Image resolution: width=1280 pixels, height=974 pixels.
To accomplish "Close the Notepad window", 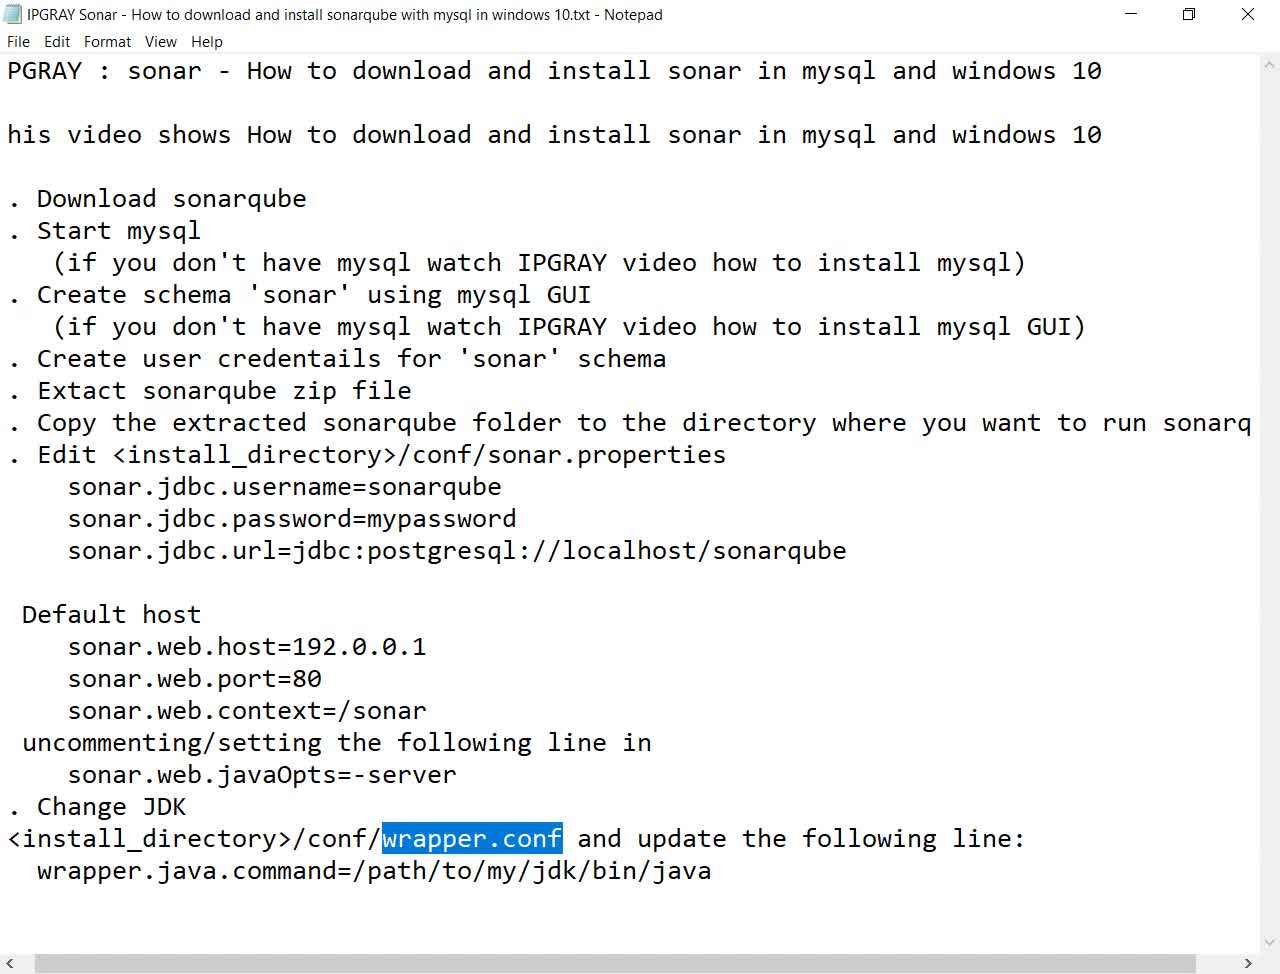I will 1248,14.
